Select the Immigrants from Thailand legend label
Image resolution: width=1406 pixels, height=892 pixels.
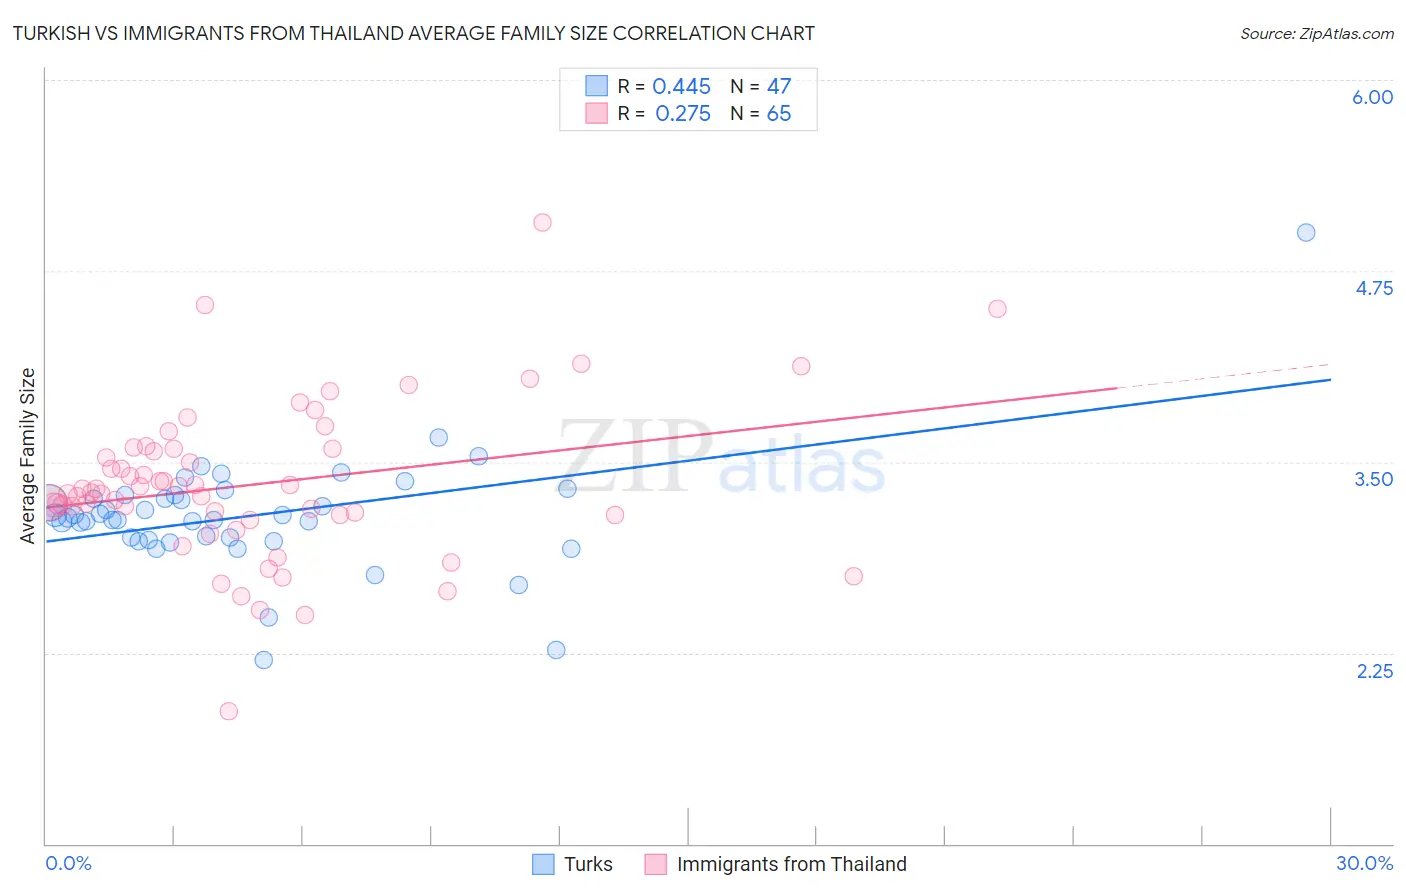[792, 864]
